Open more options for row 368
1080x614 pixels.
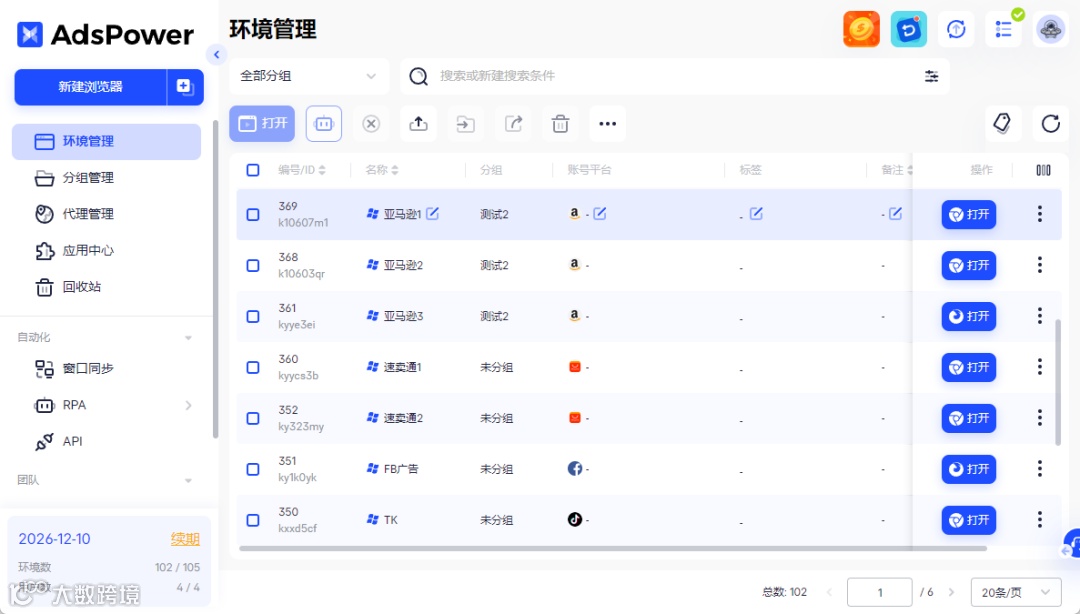click(1039, 265)
